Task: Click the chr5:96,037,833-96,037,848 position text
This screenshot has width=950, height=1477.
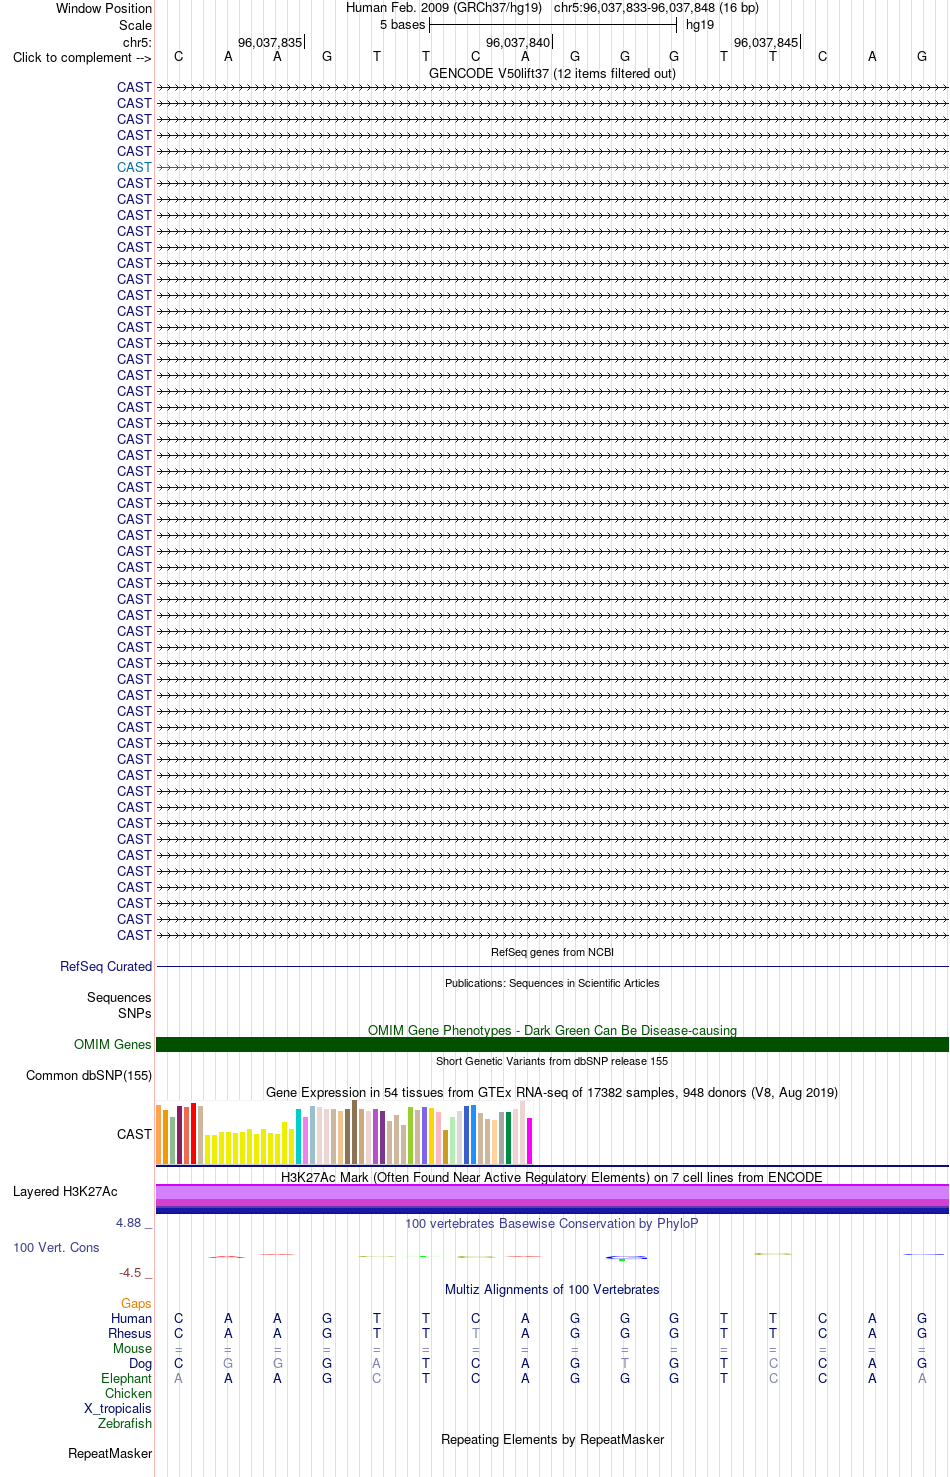Action: coord(656,8)
